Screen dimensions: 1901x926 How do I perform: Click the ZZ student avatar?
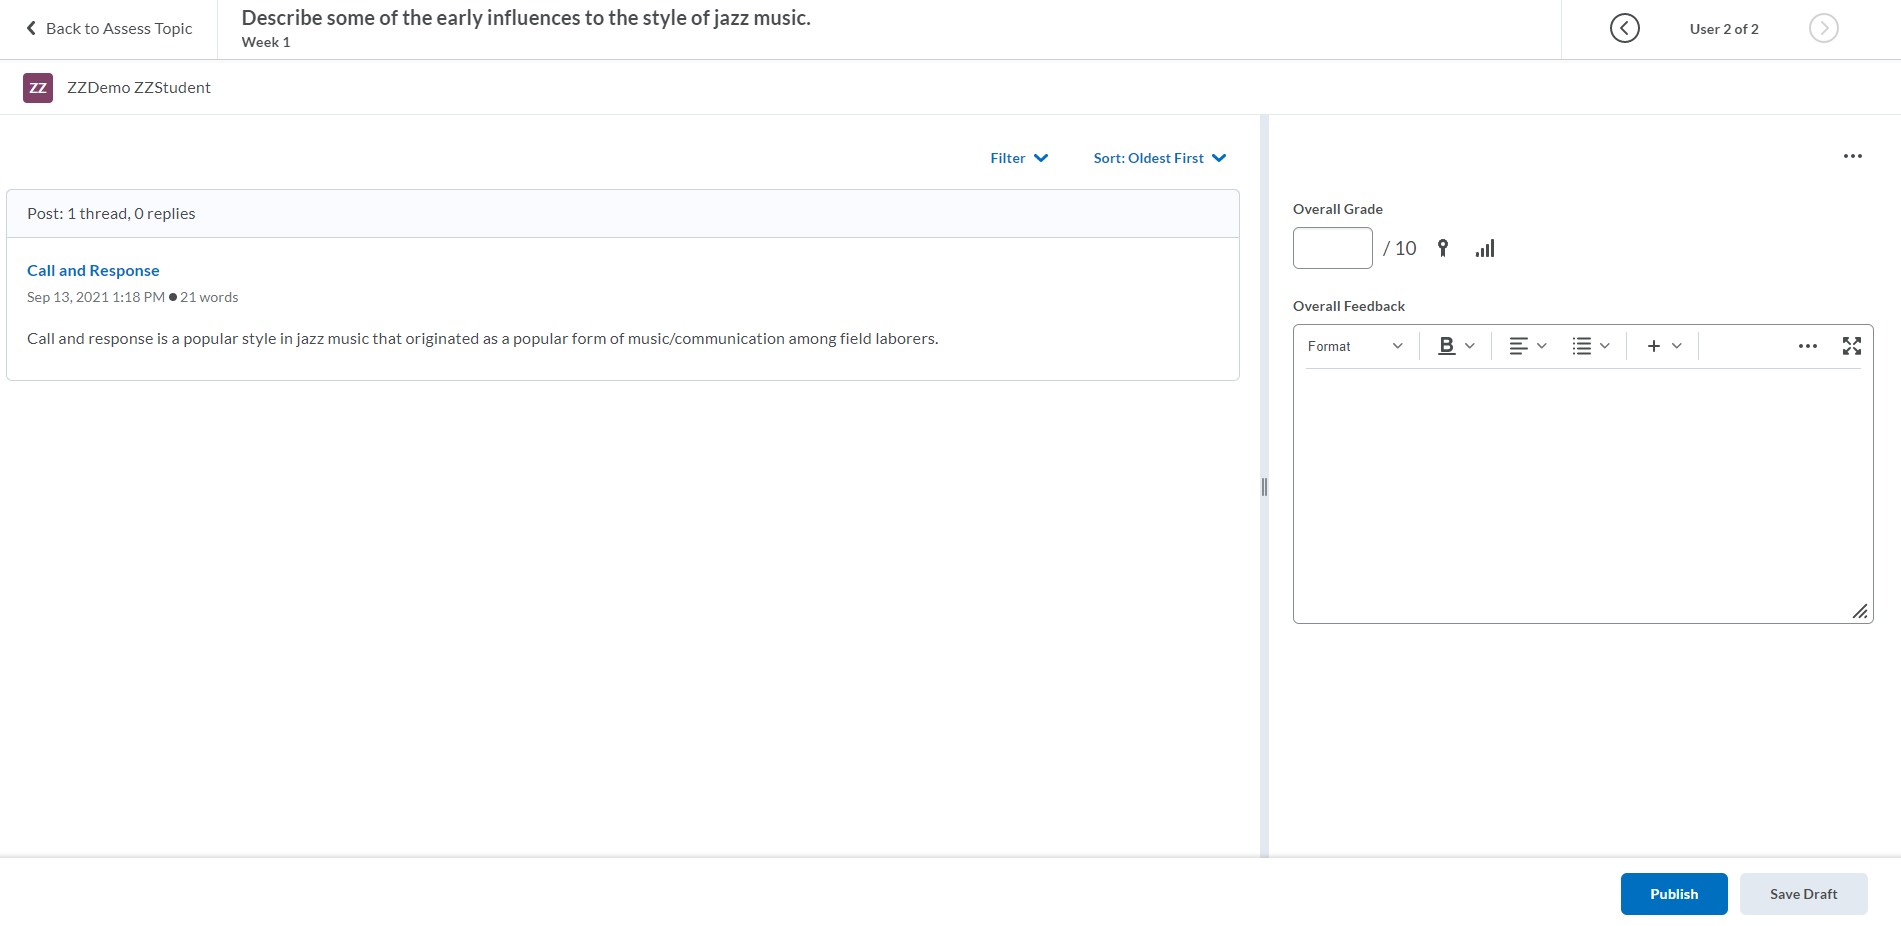[x=38, y=88]
